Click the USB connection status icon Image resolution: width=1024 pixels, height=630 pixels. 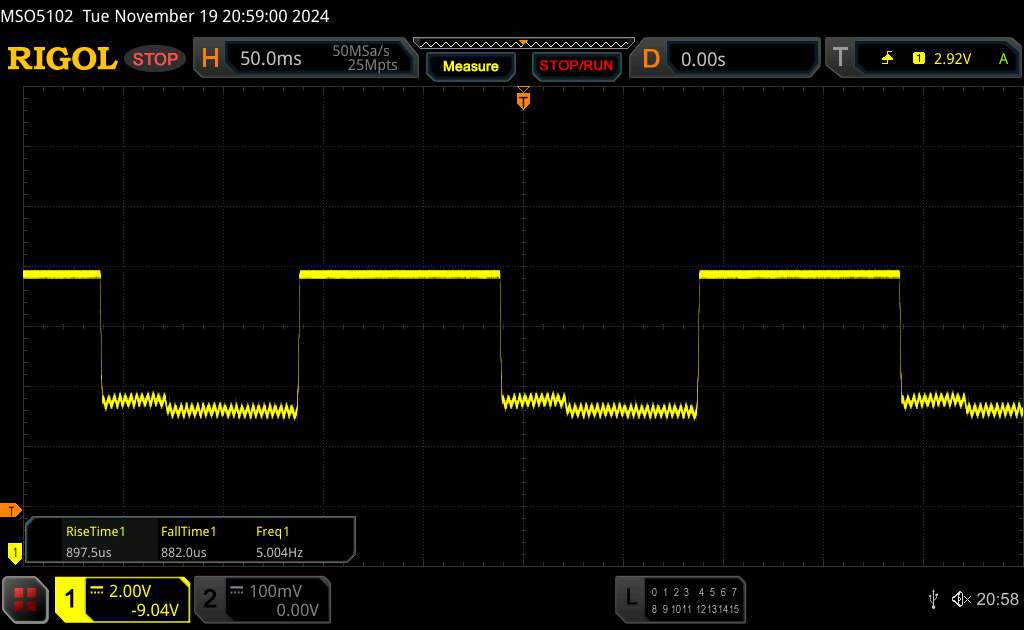coord(933,598)
